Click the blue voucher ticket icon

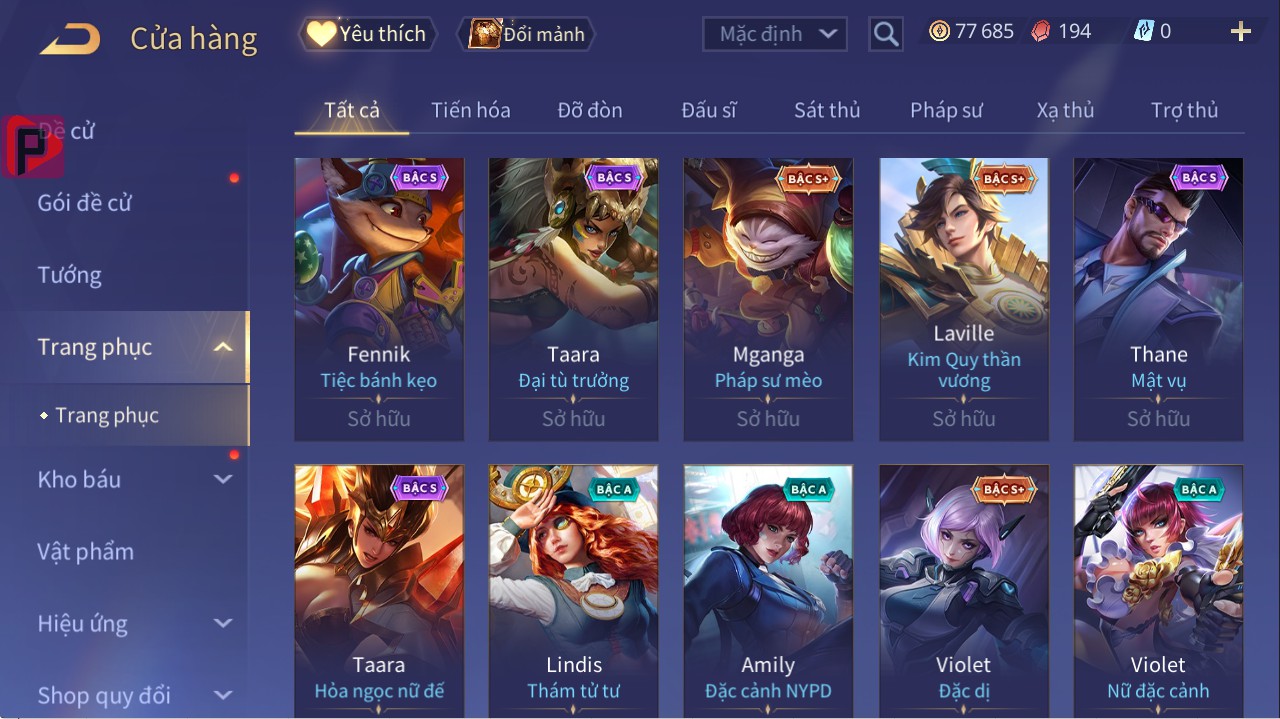click(1143, 31)
